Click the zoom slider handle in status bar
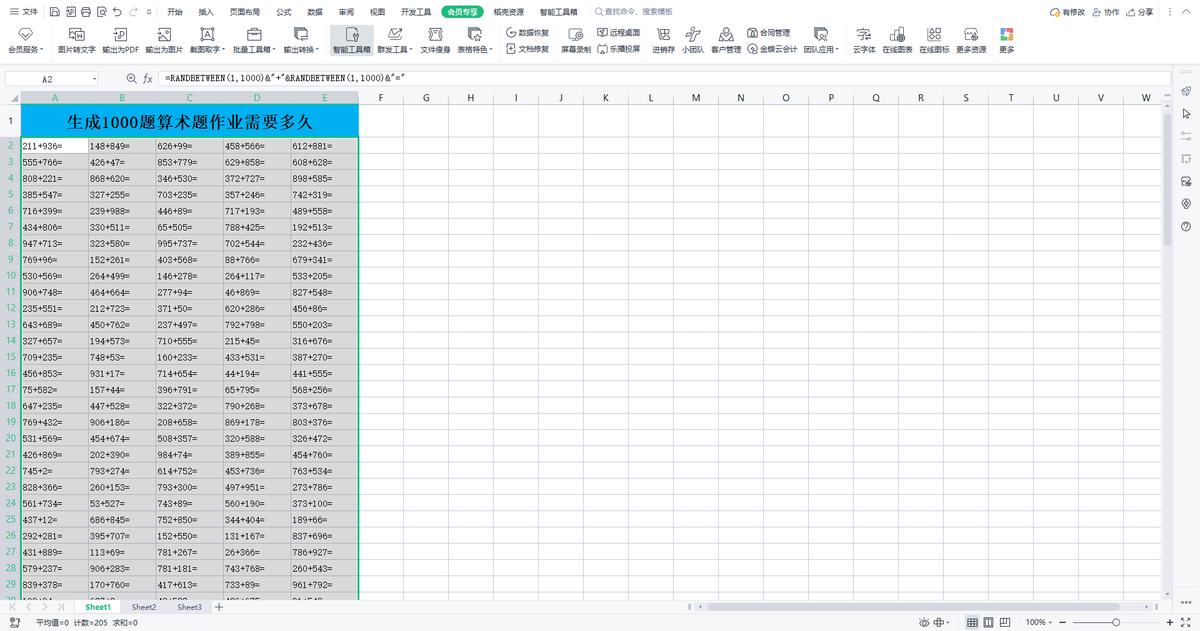Viewport: 1200px width, 631px height. 1117,622
